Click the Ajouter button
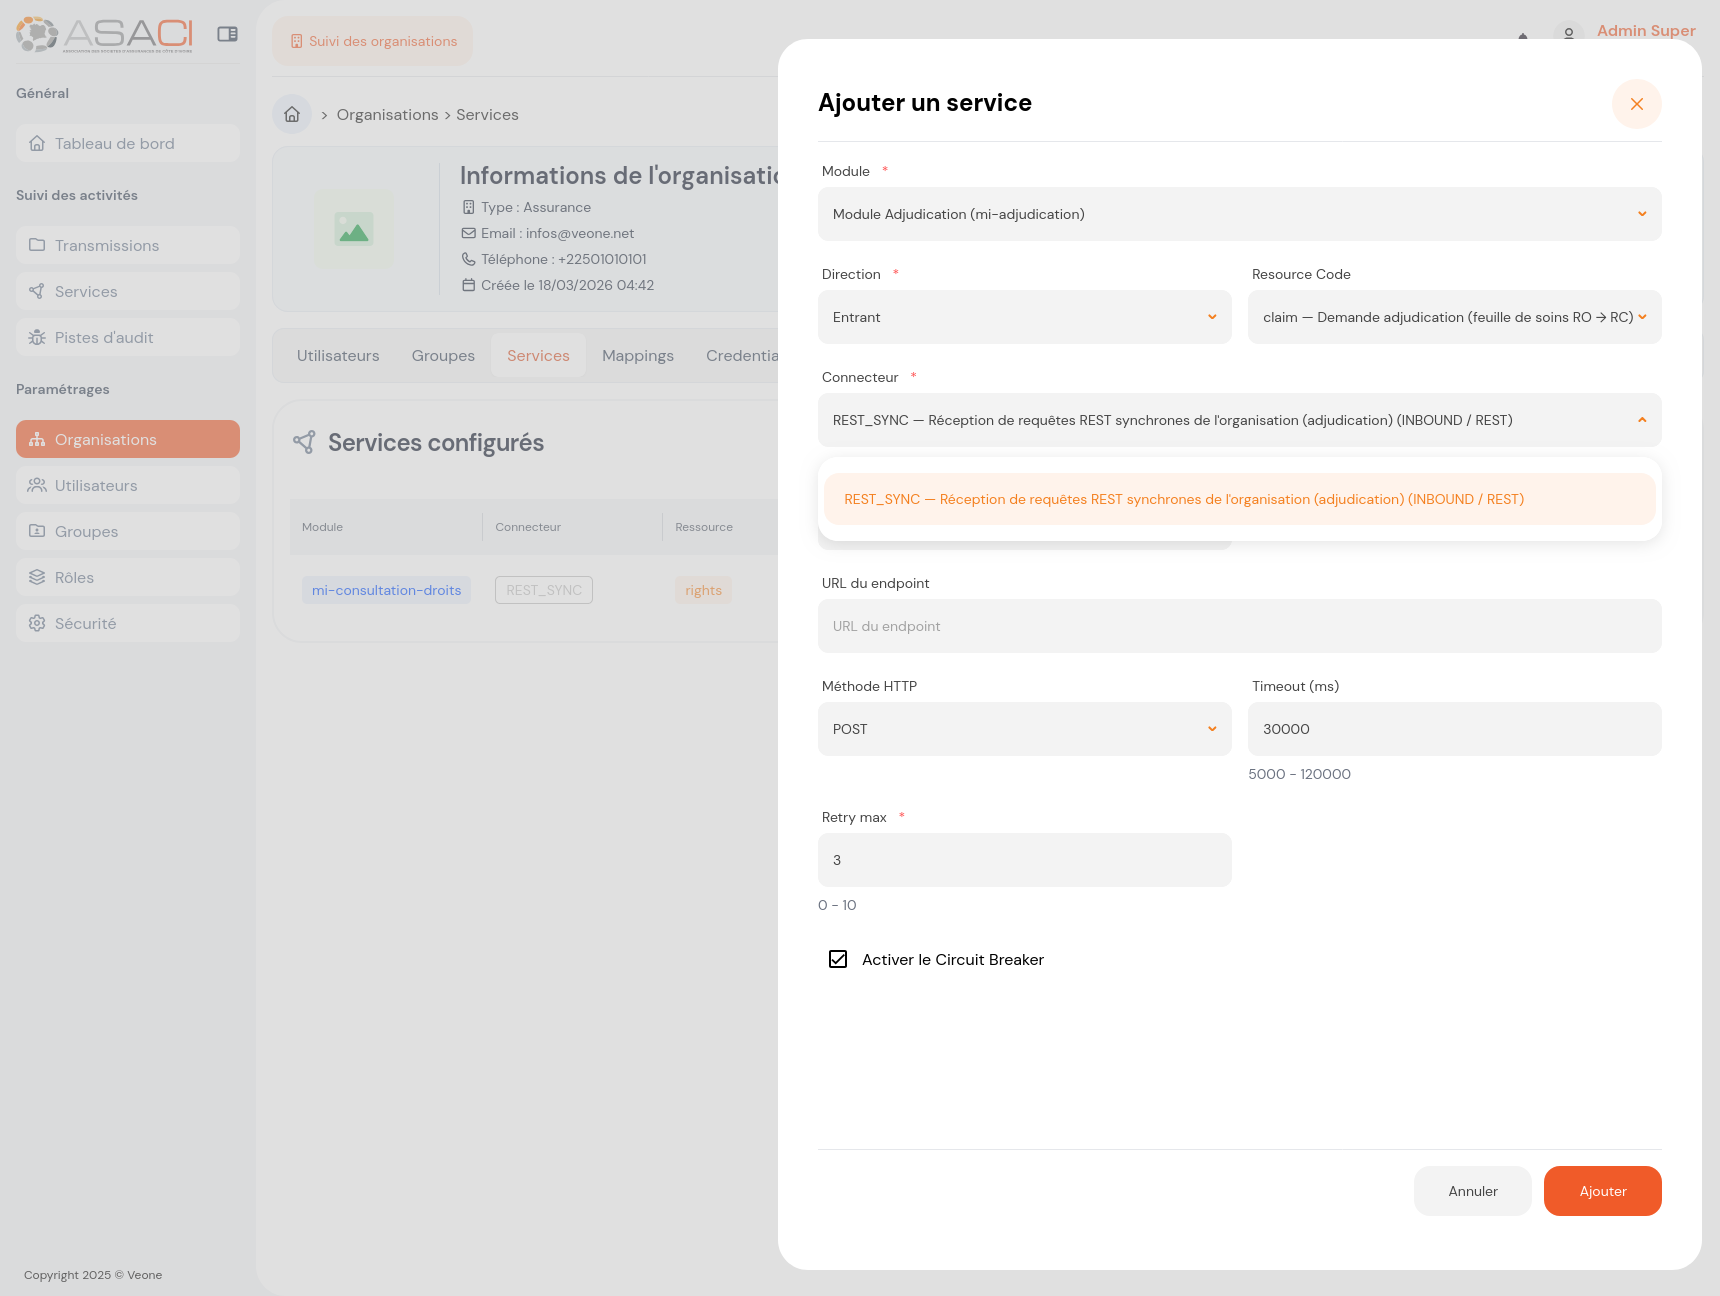The width and height of the screenshot is (1720, 1296). [x=1602, y=1191]
